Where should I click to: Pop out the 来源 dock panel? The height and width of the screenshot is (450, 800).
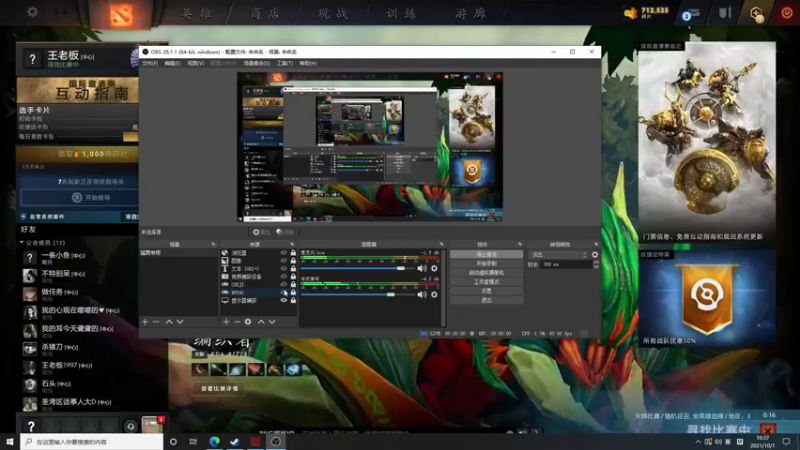coord(292,244)
